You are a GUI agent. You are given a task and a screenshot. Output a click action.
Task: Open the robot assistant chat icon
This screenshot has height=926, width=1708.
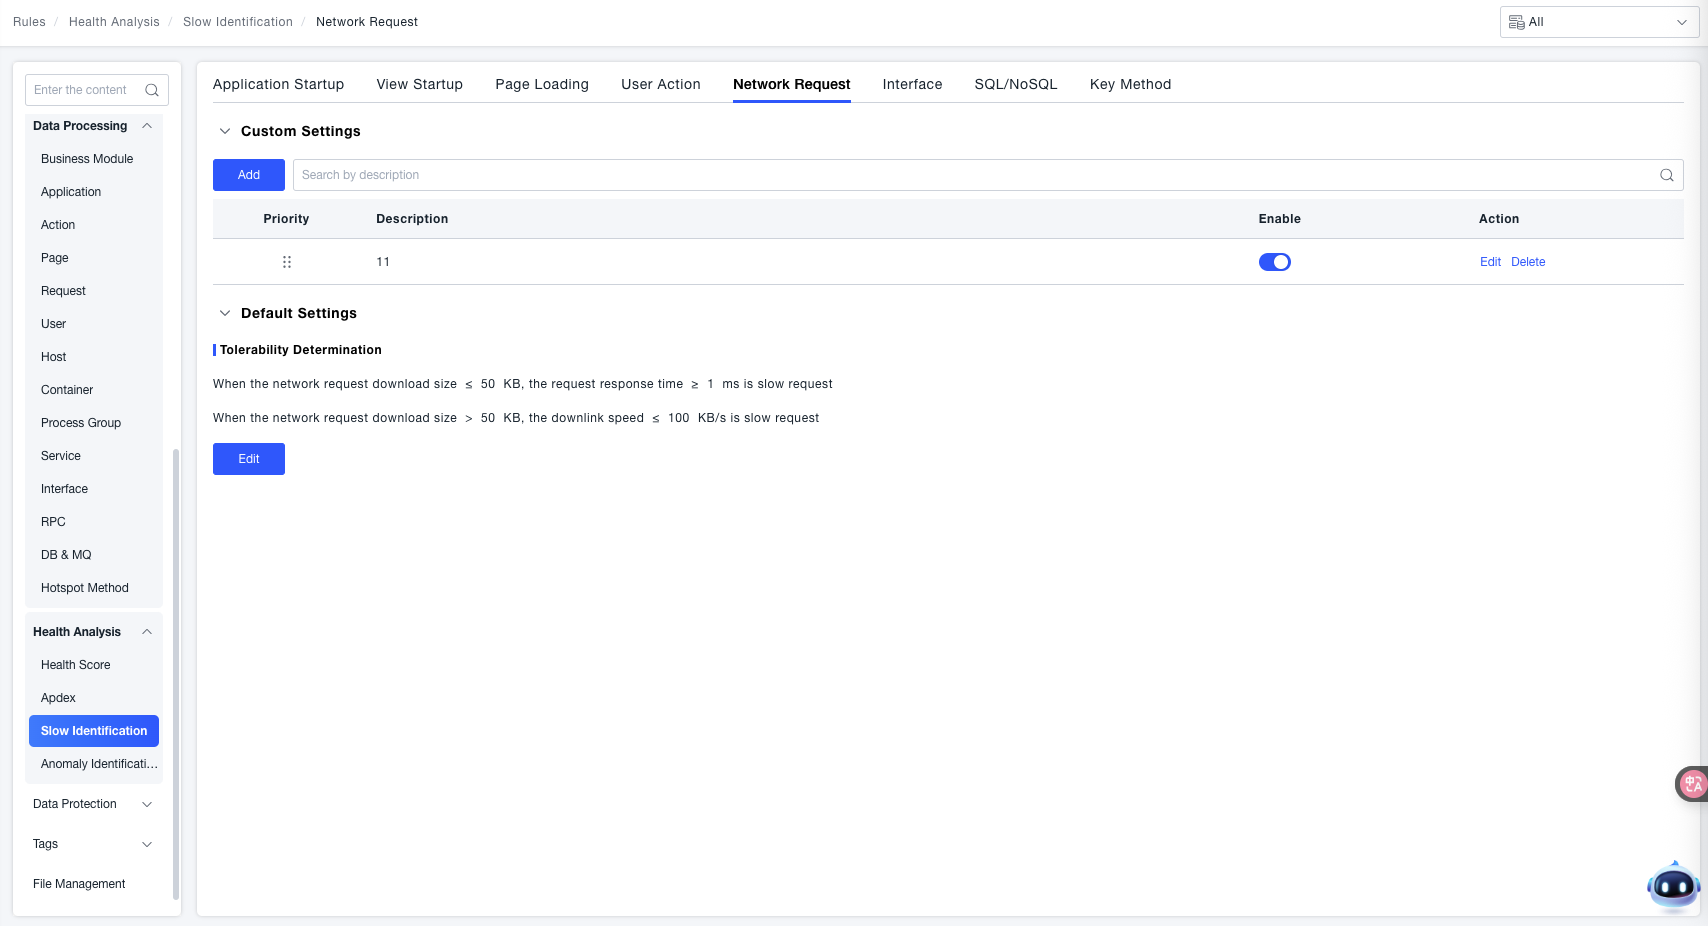tap(1672, 885)
